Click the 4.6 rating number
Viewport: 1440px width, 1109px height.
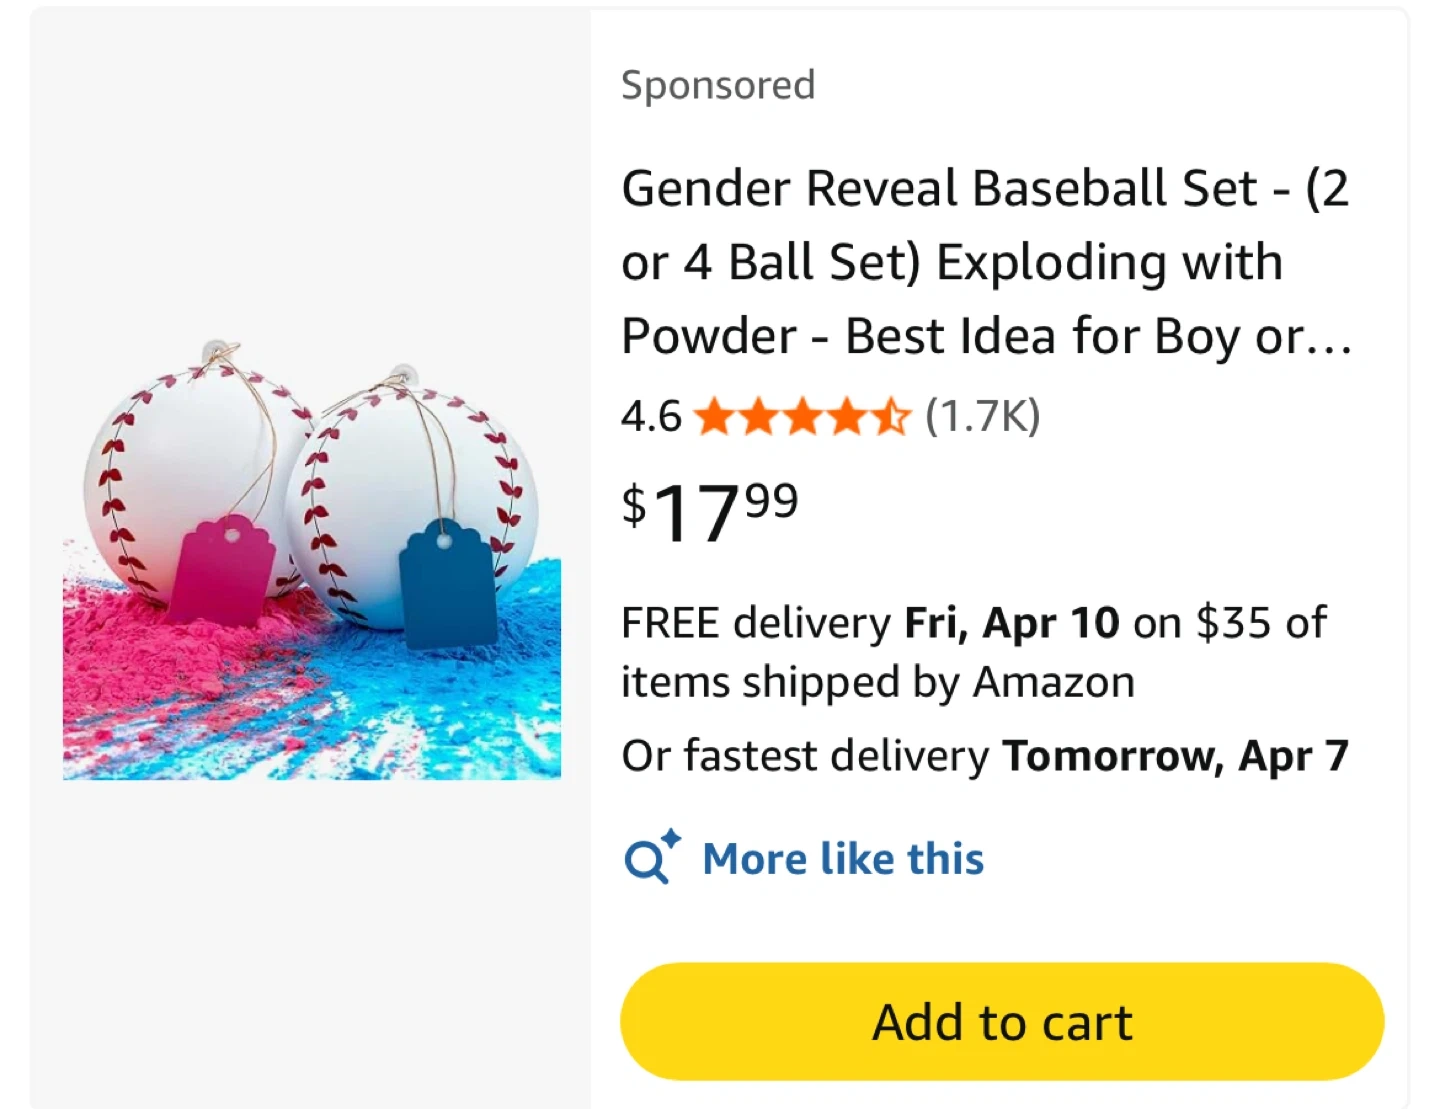tap(651, 417)
